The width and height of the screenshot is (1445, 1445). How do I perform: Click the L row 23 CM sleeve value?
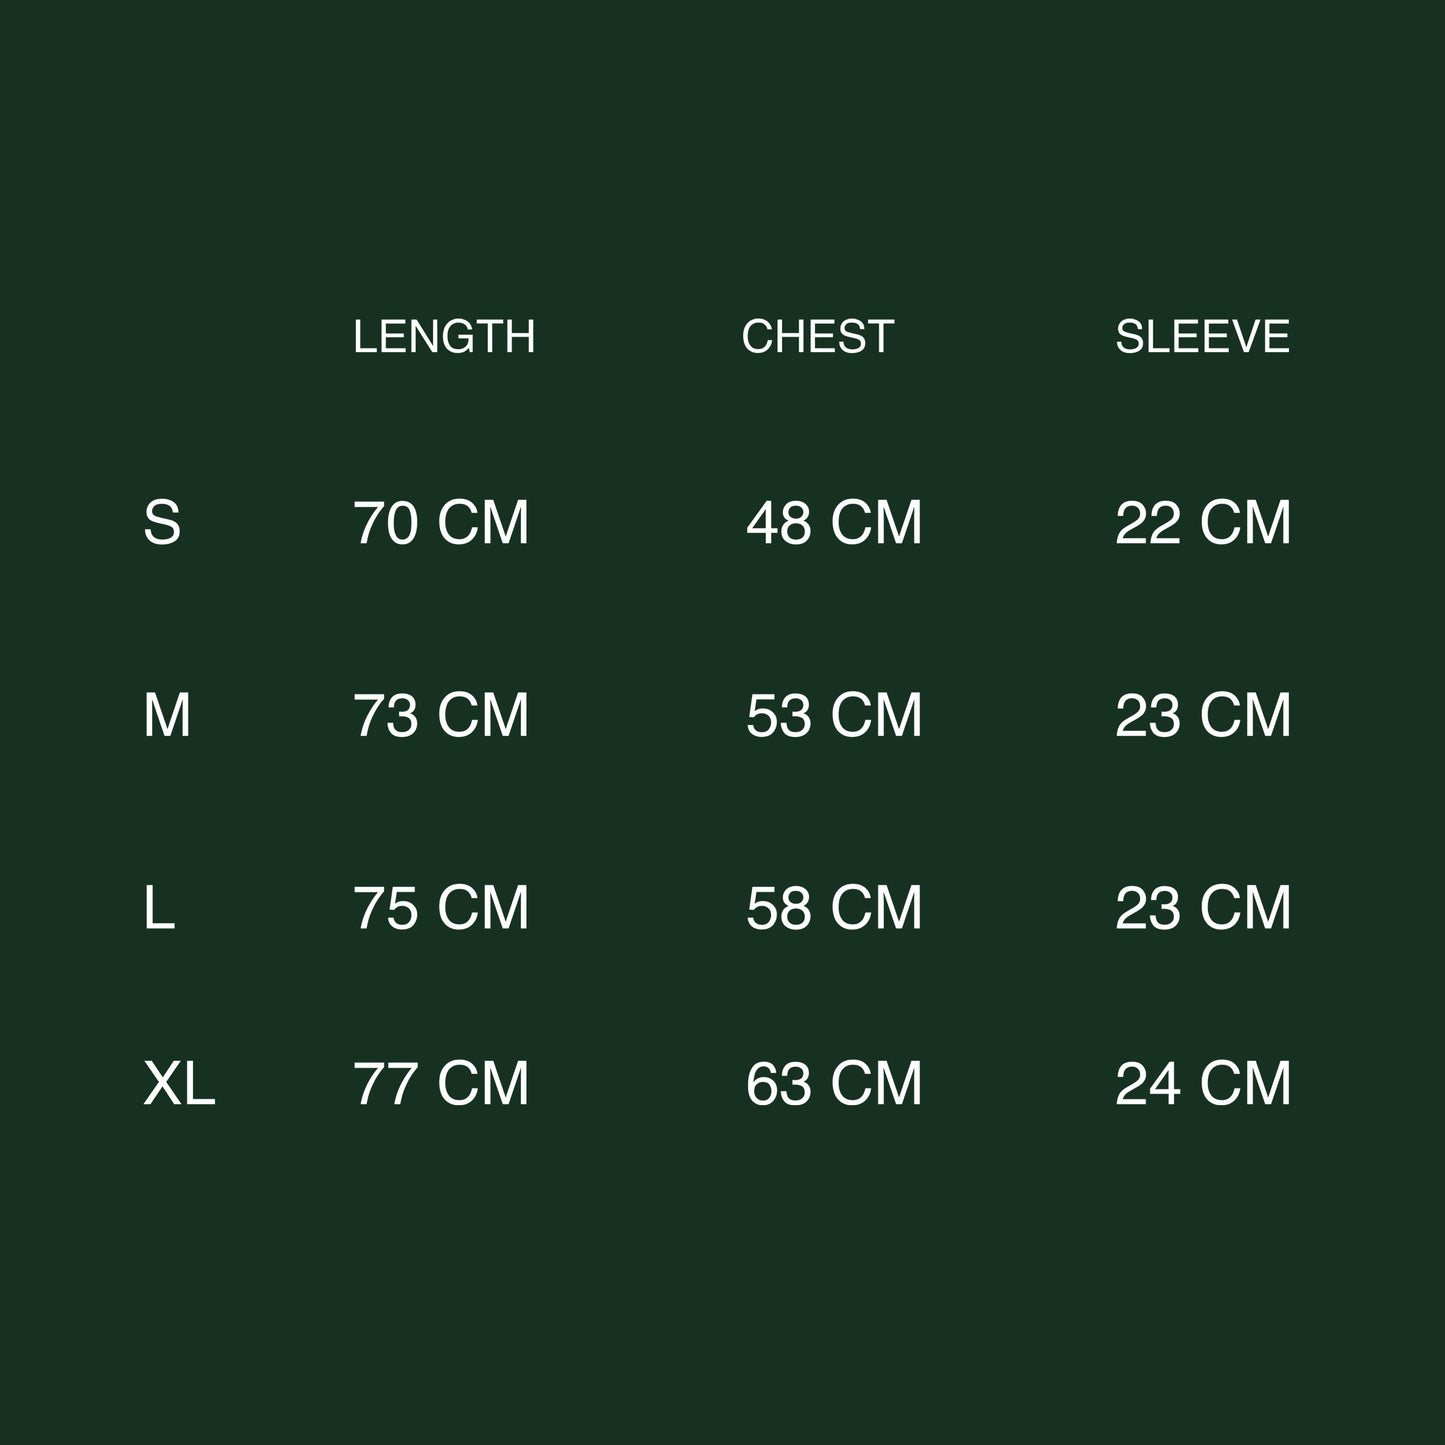[1203, 908]
